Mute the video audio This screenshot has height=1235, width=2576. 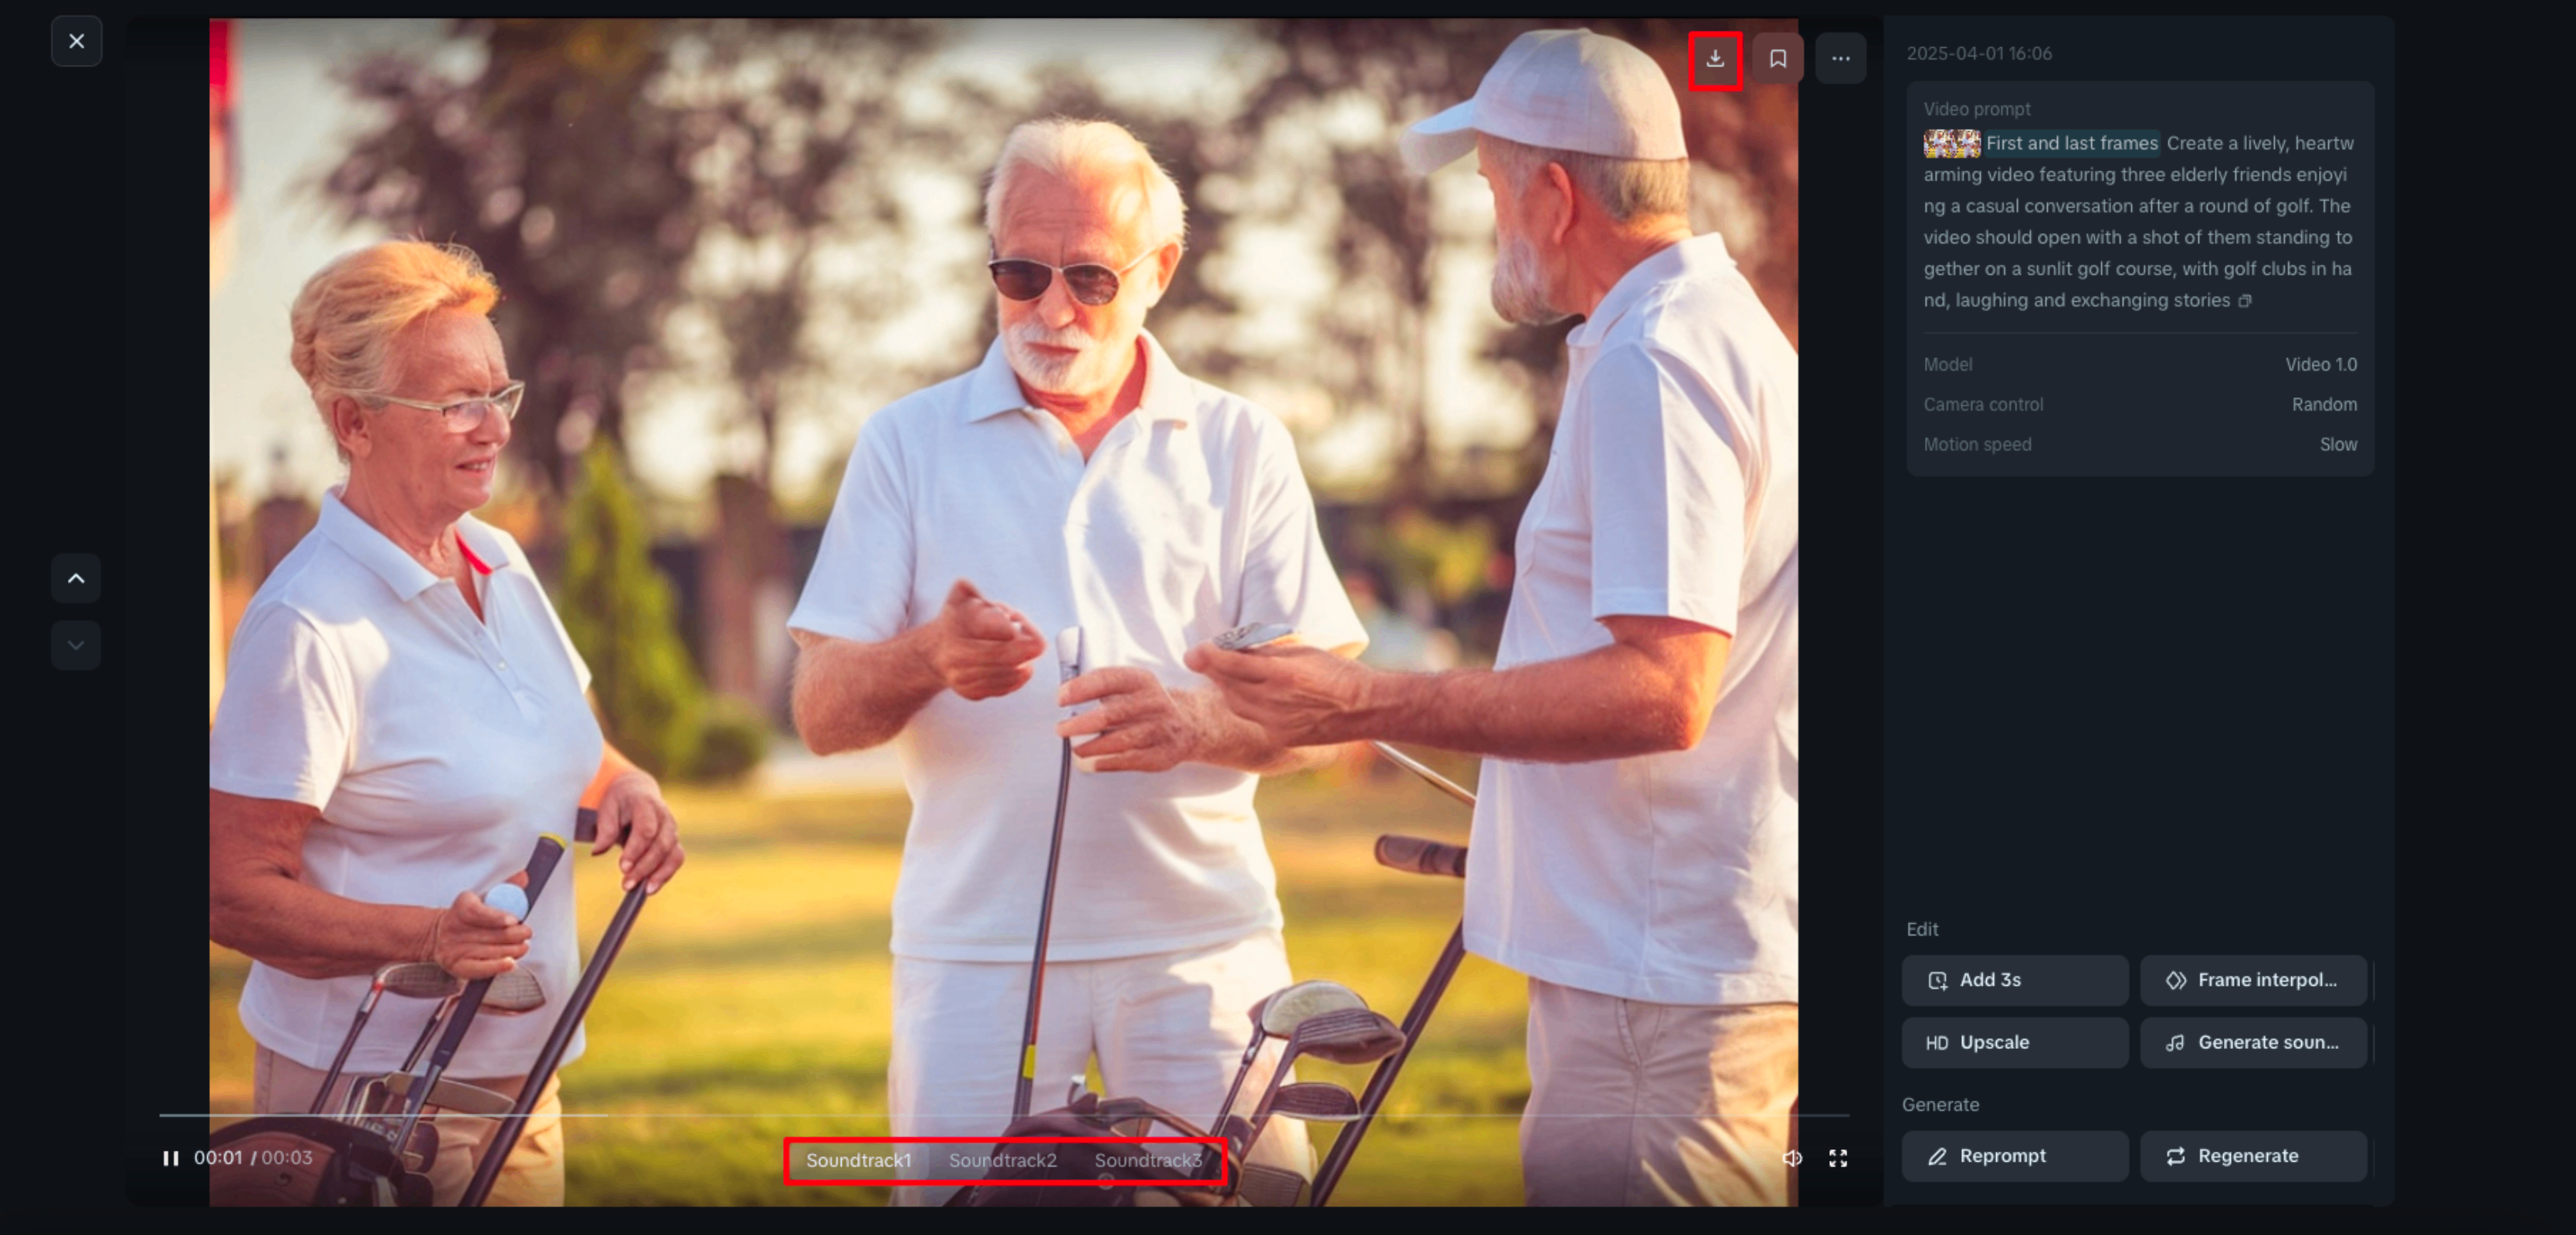coord(1793,1158)
